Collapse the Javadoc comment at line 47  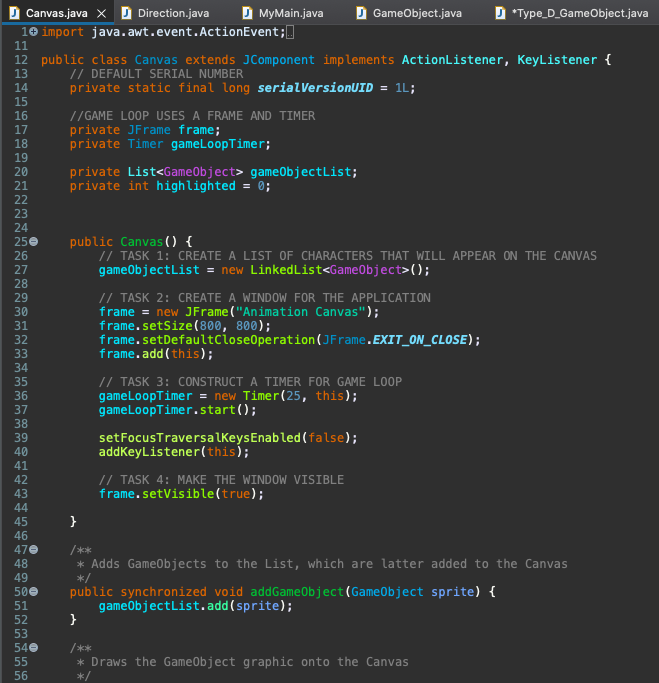coord(34,550)
